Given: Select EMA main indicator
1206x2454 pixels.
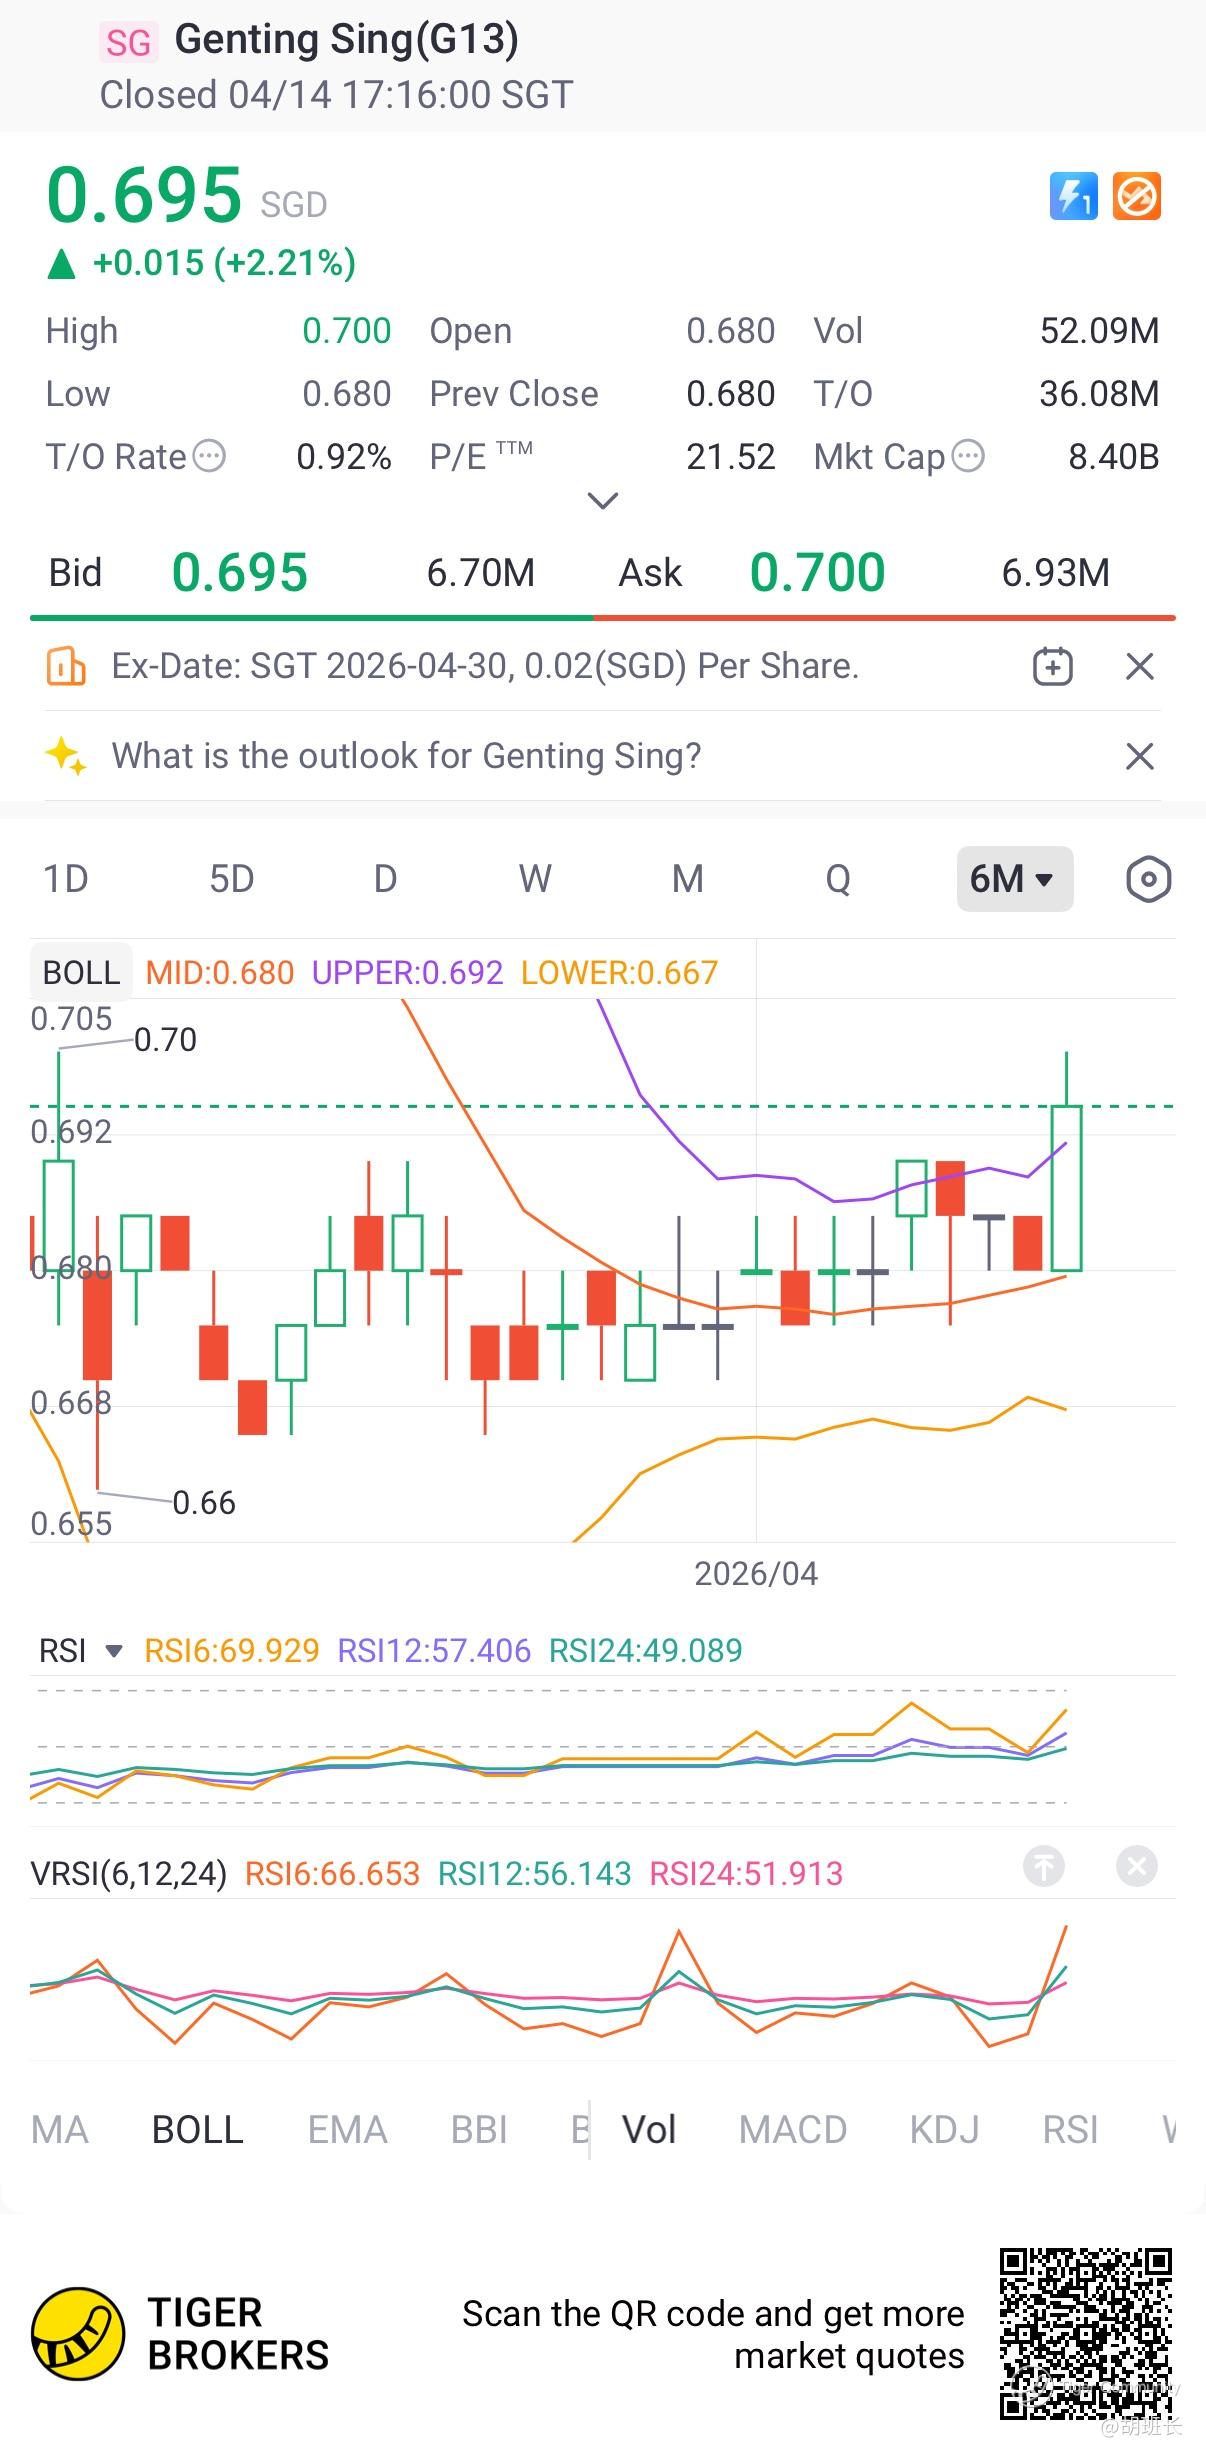Looking at the screenshot, I should coord(347,2130).
